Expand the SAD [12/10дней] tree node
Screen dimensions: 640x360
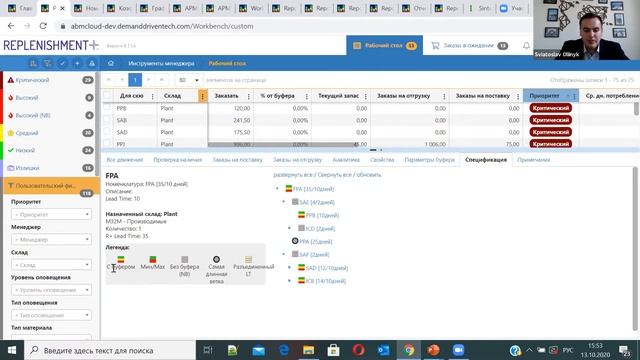[x=290, y=268]
